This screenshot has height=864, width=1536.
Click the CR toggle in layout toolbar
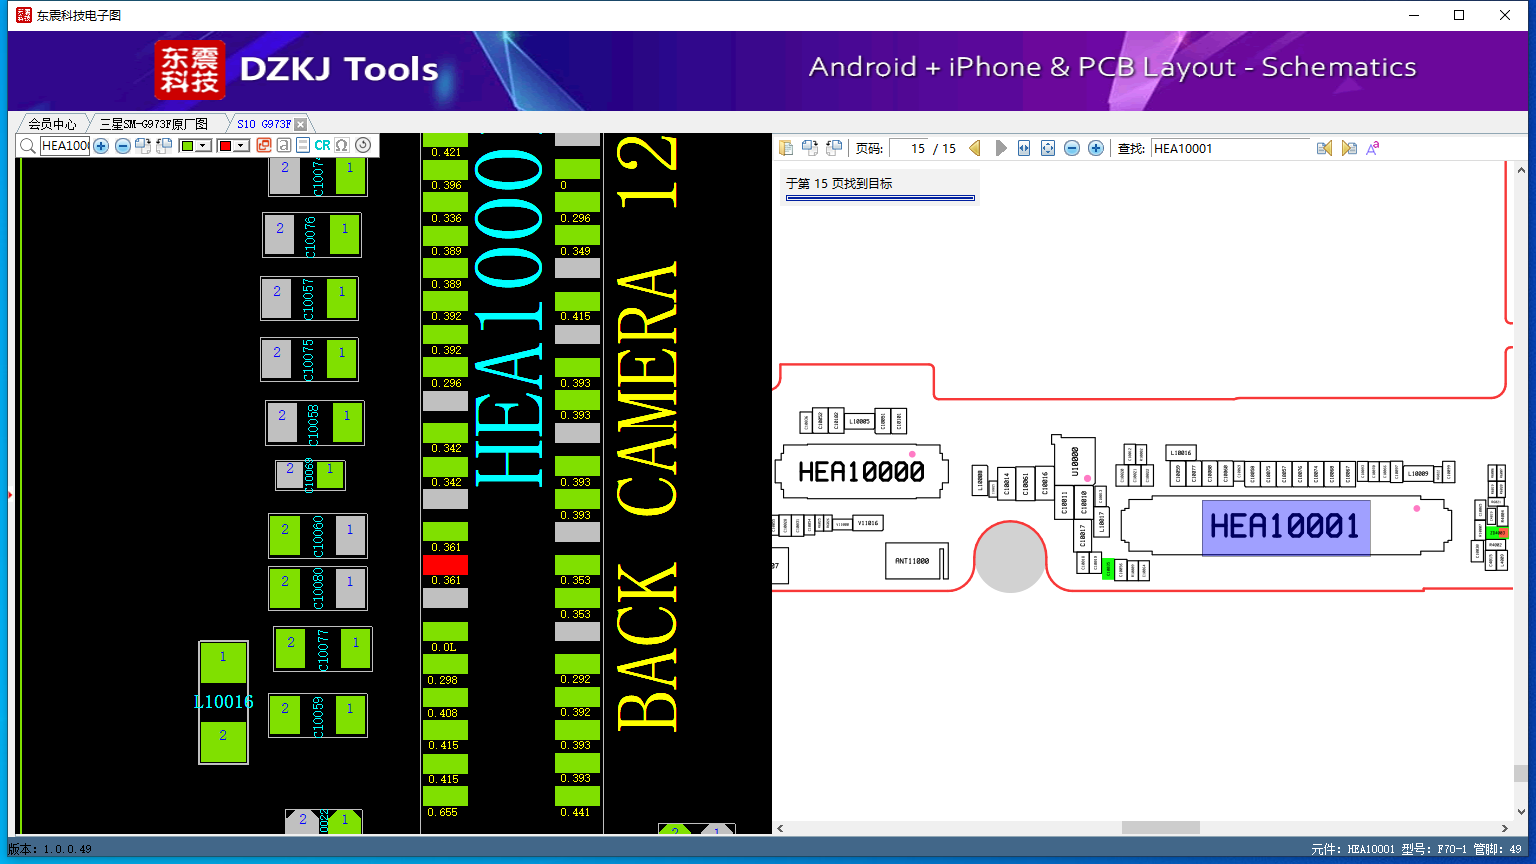pyautogui.click(x=322, y=145)
